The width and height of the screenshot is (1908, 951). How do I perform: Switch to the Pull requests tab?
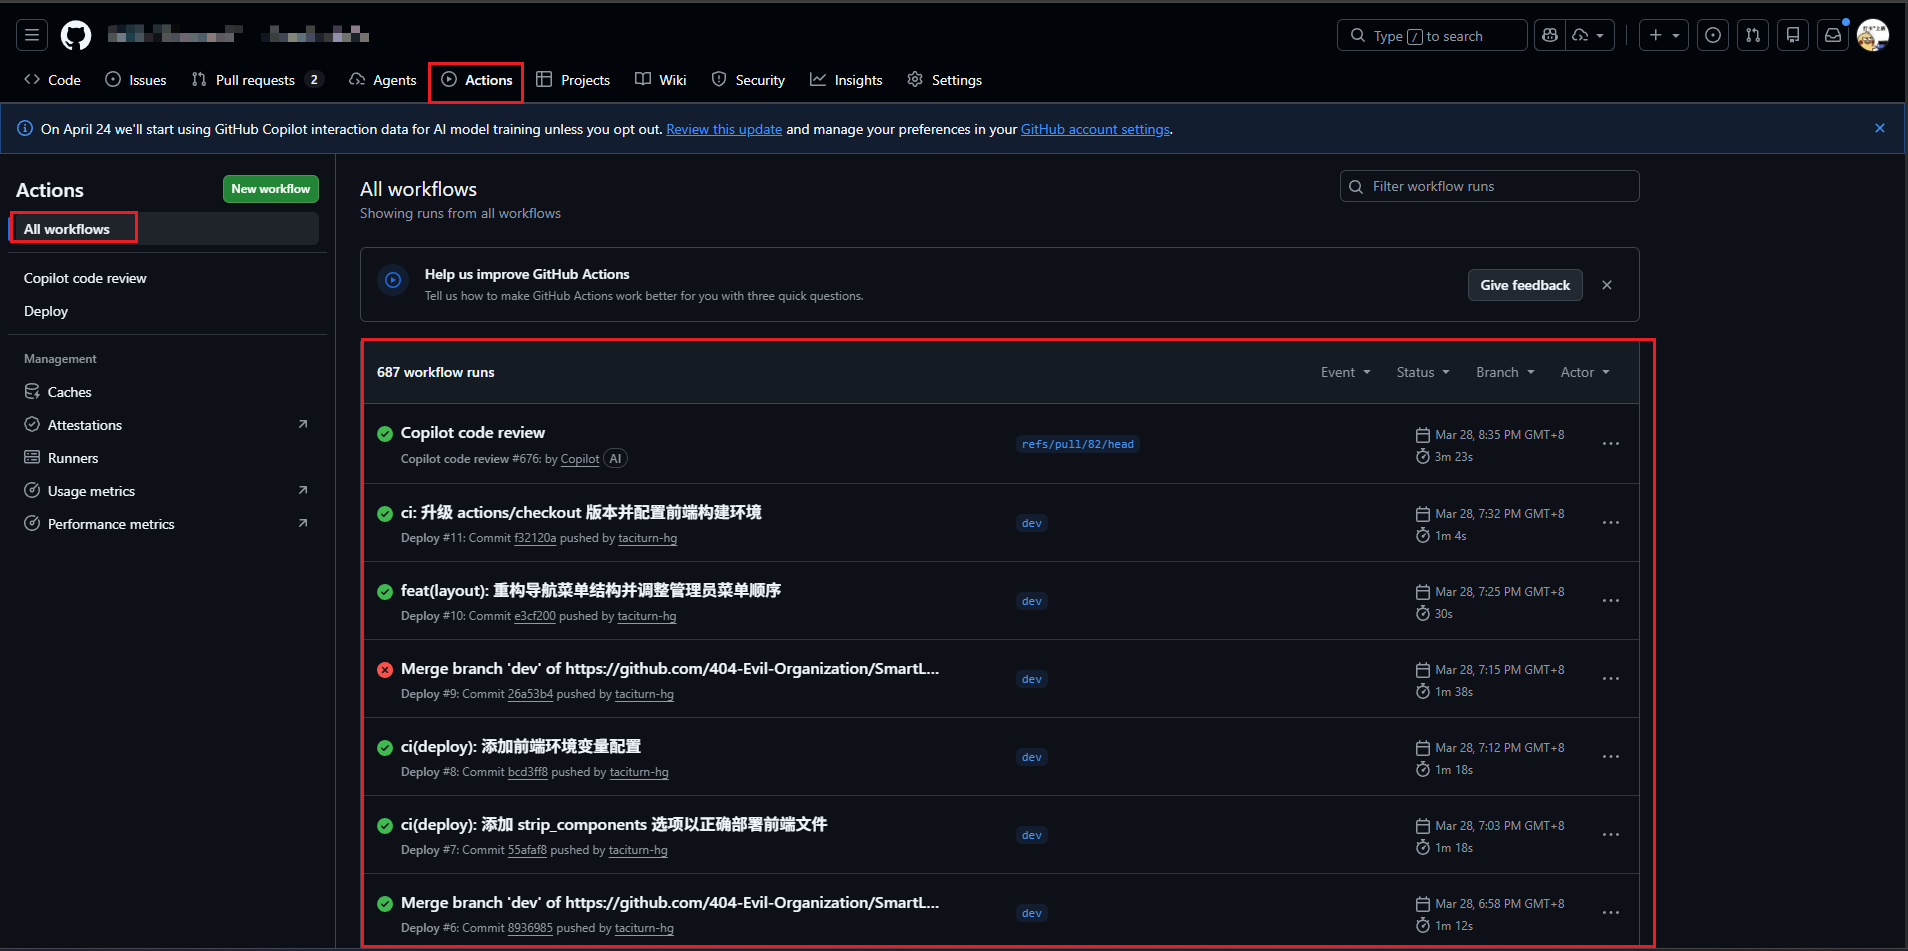pos(255,80)
